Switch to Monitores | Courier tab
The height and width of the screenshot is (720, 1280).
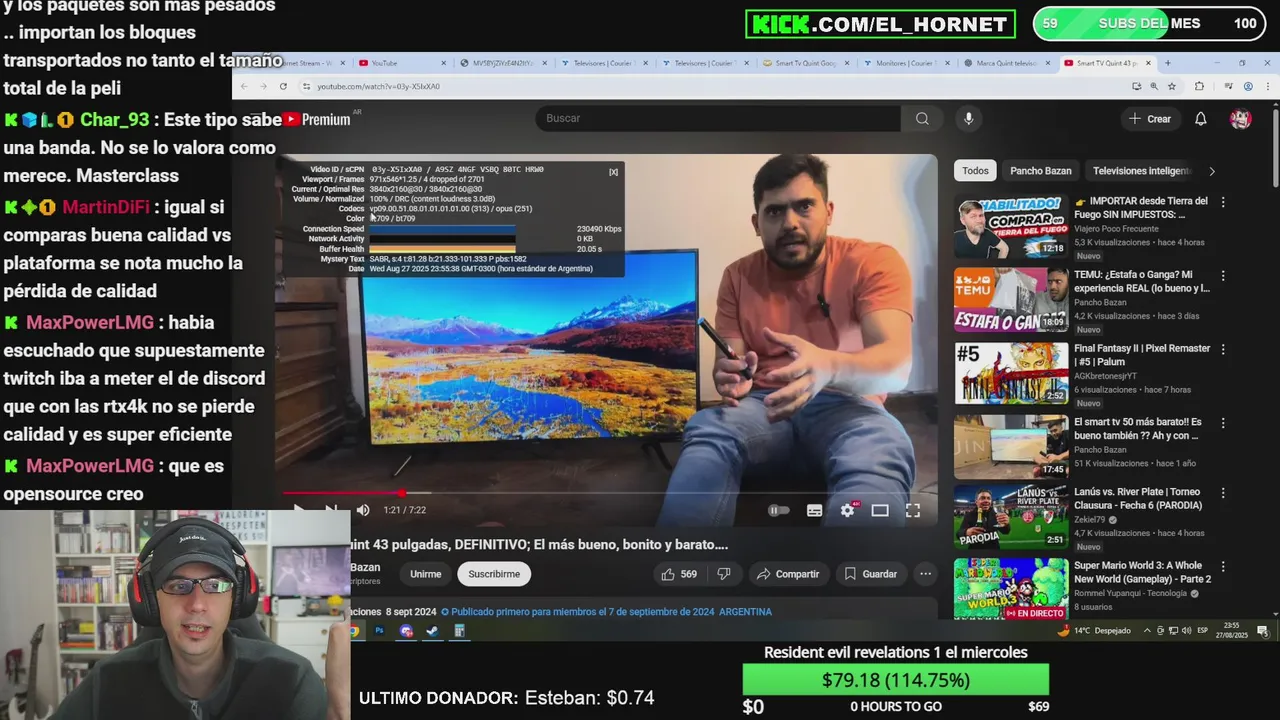coord(905,63)
